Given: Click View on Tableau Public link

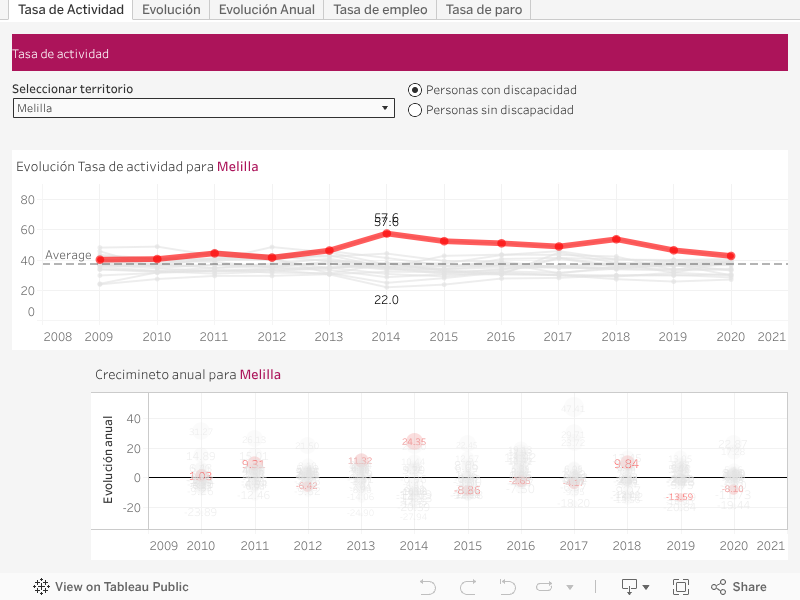Looking at the screenshot, I should tap(121, 587).
